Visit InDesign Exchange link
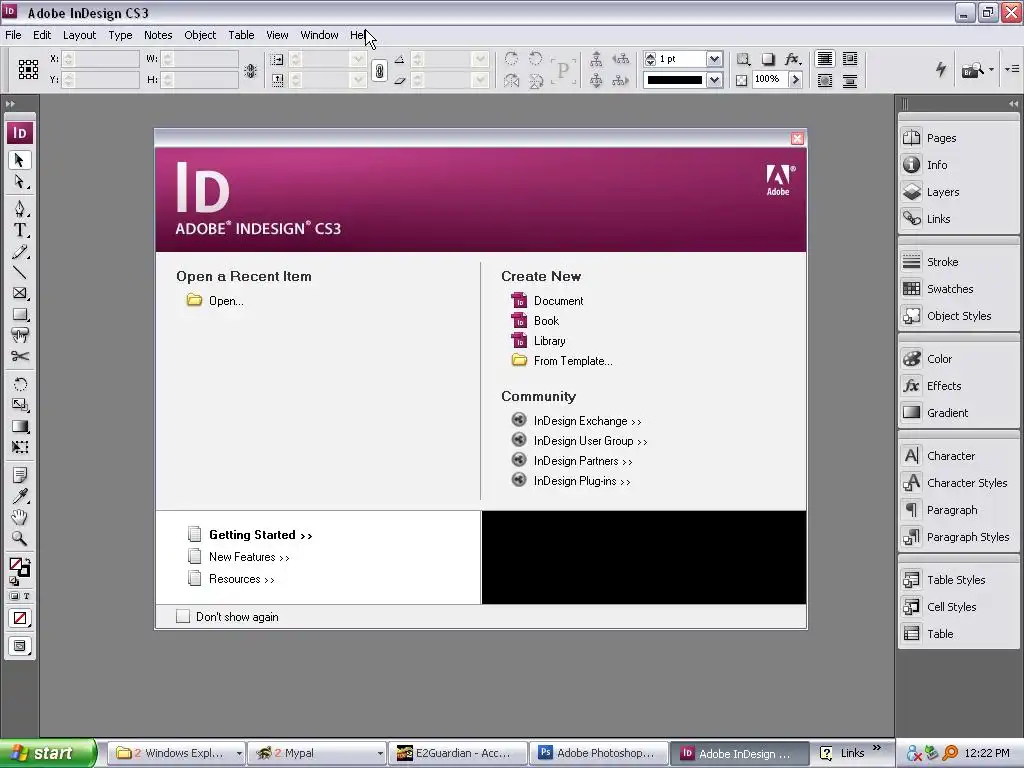1024x768 pixels. pyautogui.click(x=587, y=421)
